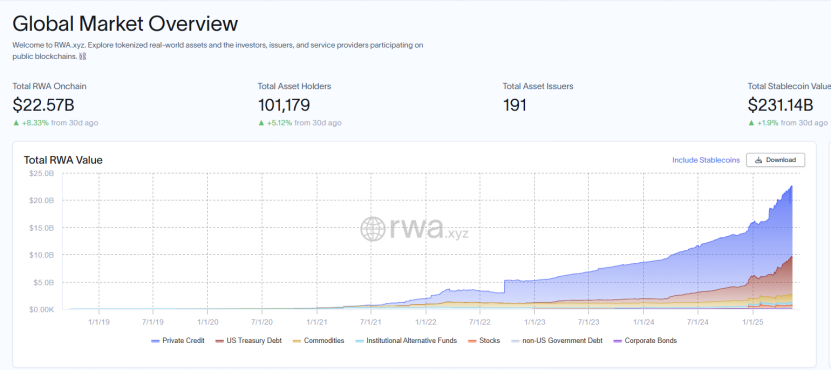
Task: Click the download icon in Download button
Action: [x=758, y=160]
